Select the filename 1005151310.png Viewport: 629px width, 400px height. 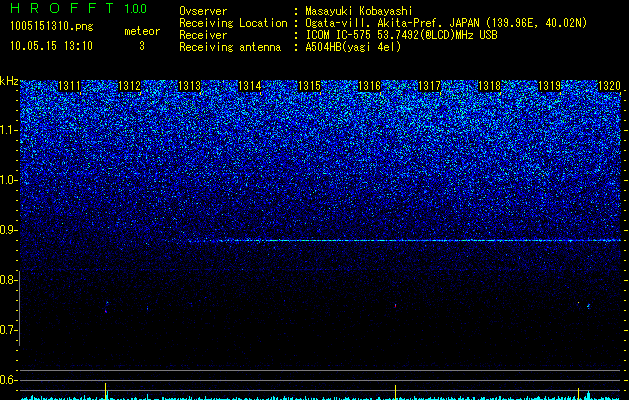tap(52, 27)
